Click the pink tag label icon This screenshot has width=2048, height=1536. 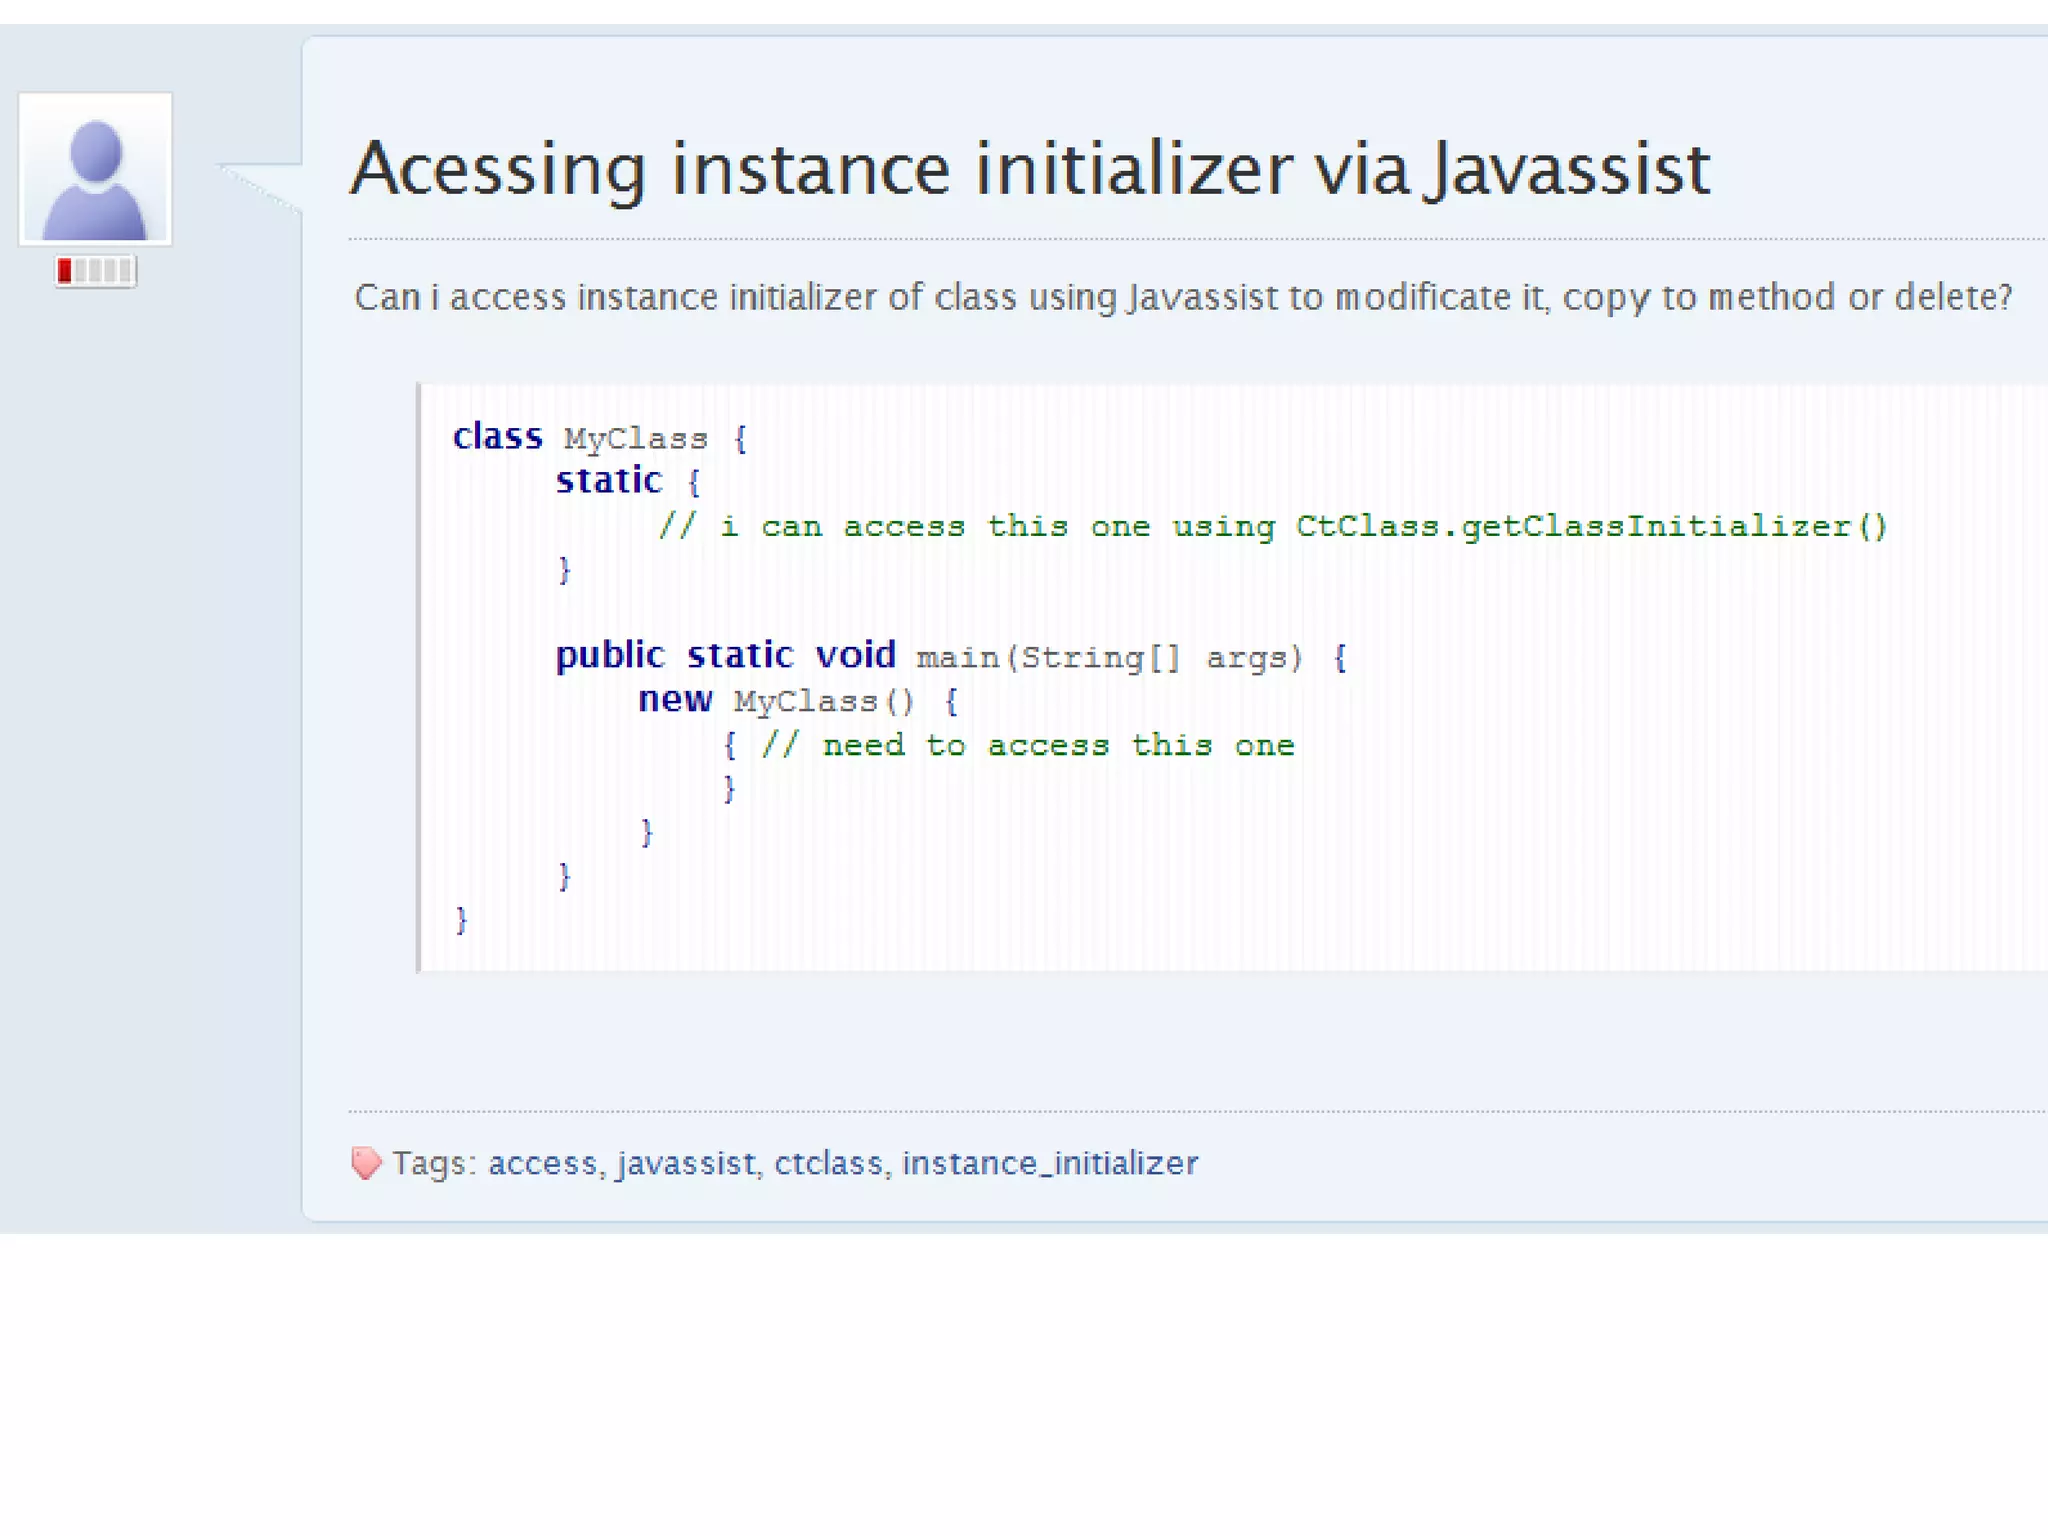pos(366,1163)
